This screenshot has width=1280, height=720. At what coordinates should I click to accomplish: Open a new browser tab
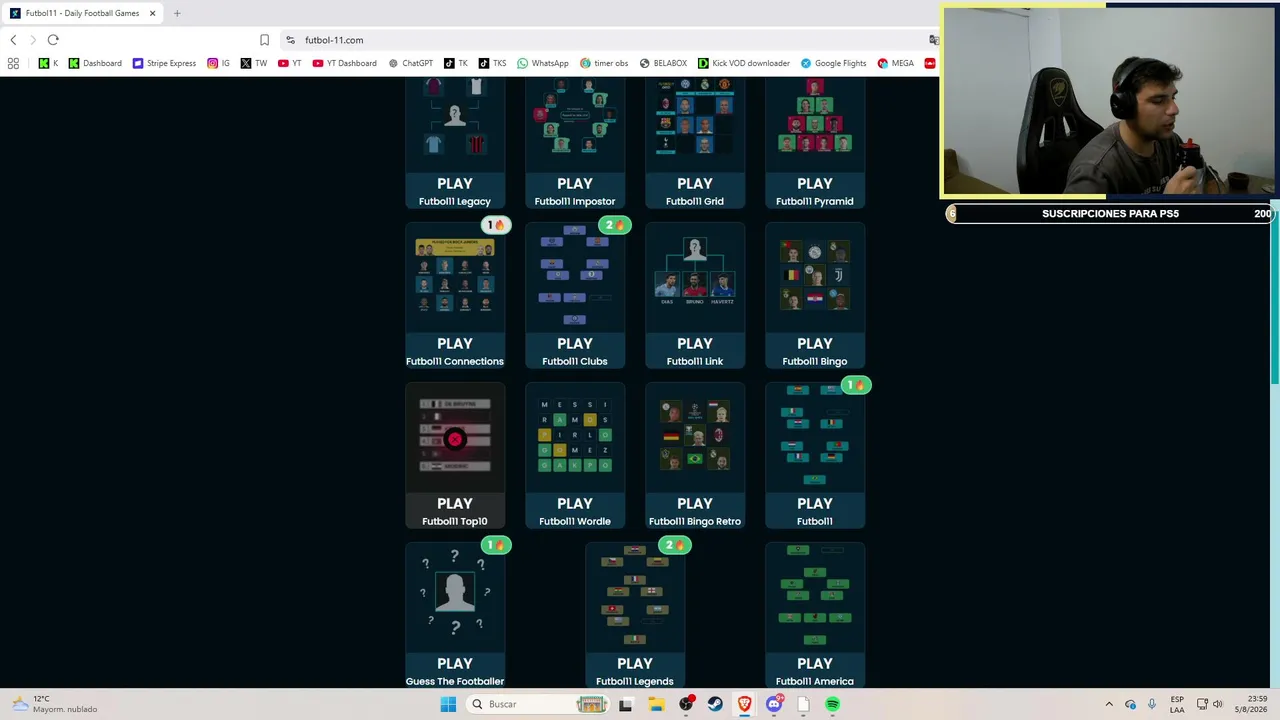(177, 13)
